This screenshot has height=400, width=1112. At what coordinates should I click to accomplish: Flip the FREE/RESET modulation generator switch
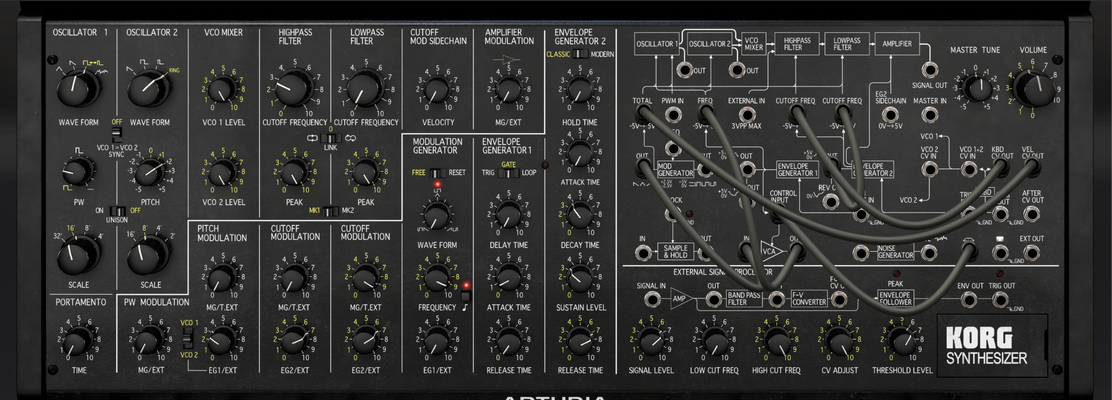439,172
